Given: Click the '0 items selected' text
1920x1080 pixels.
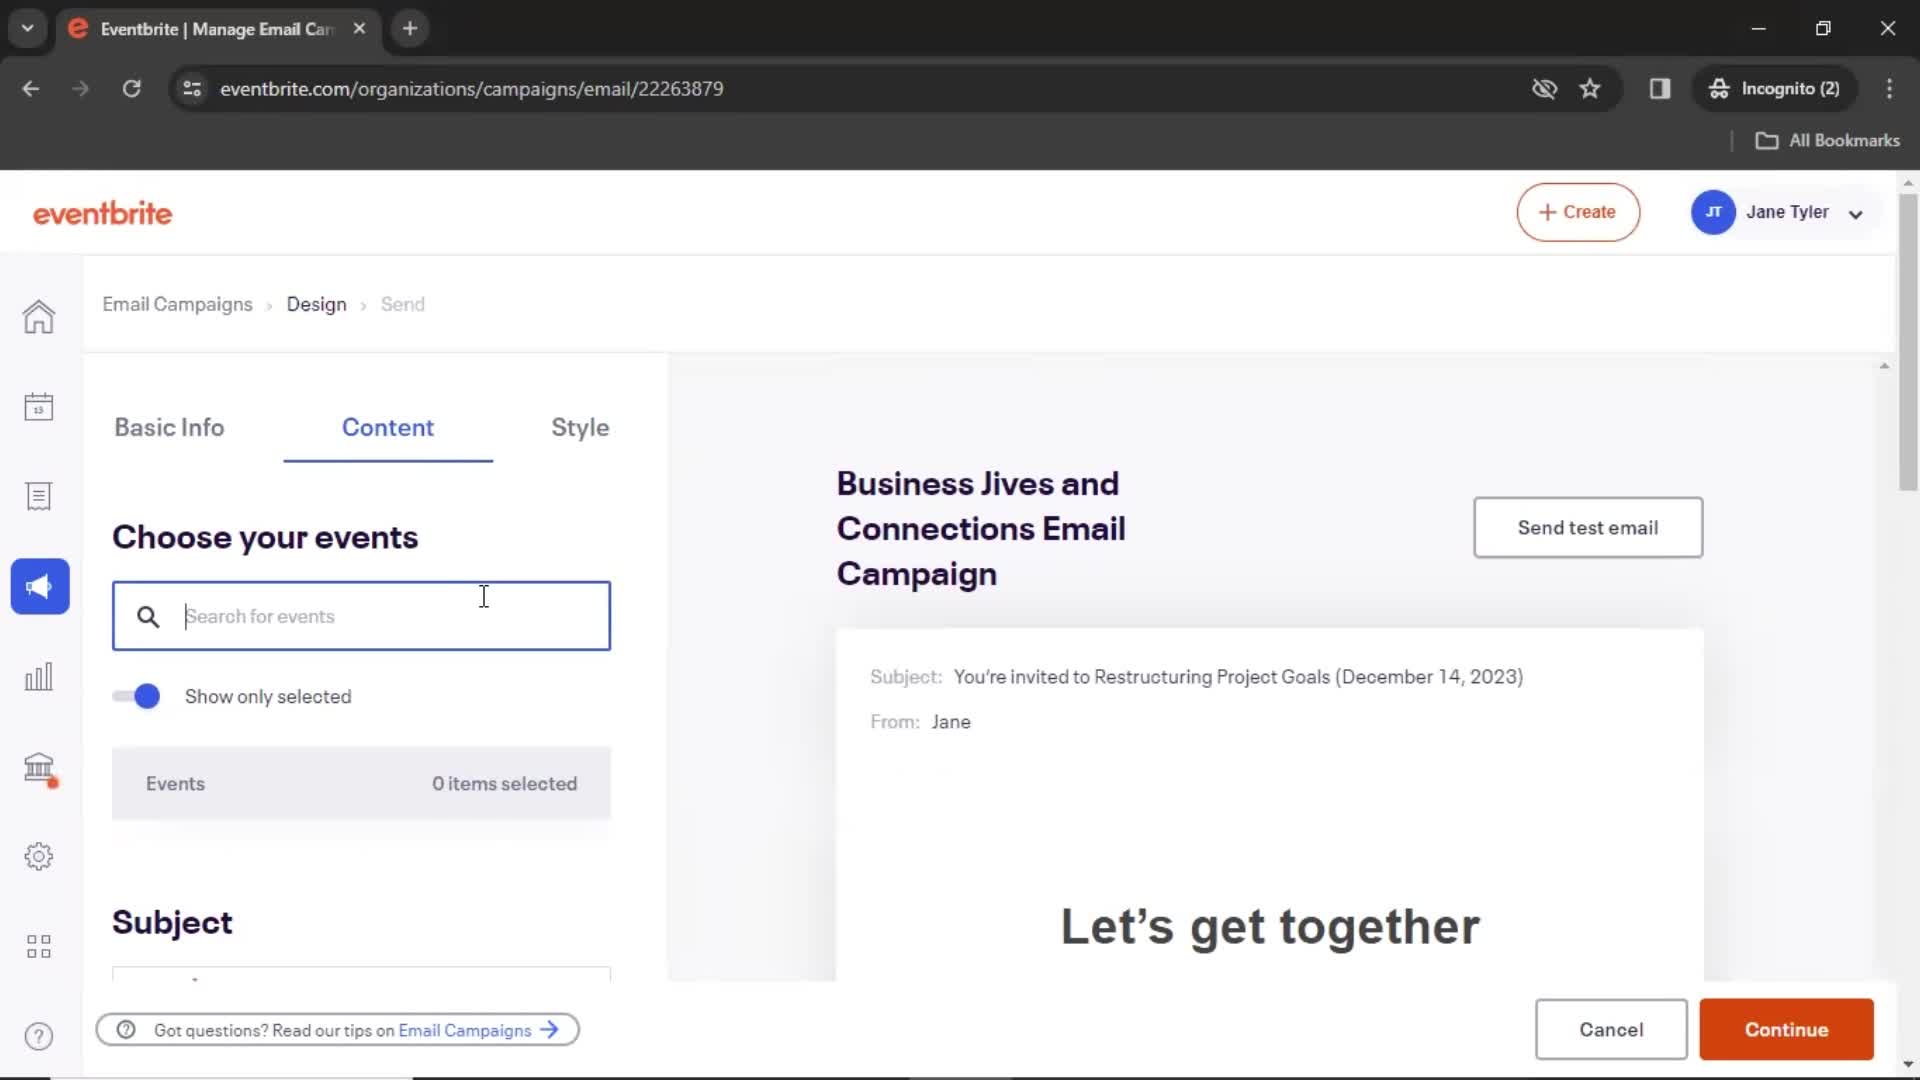Looking at the screenshot, I should 504,784.
